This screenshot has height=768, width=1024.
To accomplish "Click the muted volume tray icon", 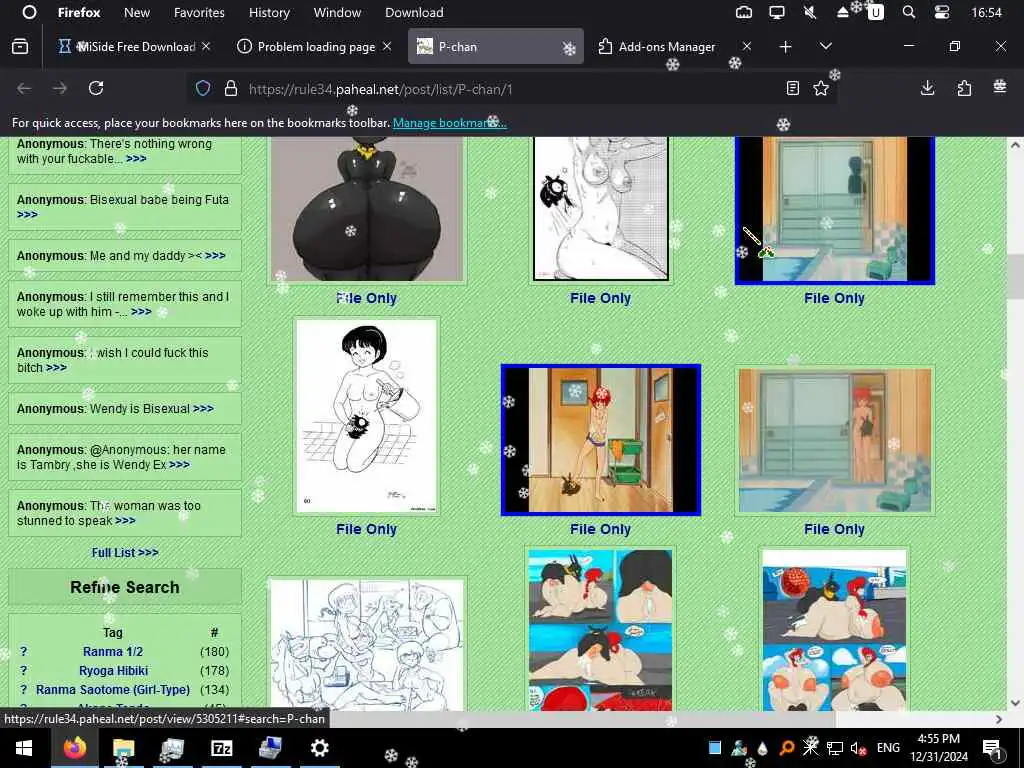I will click(x=859, y=748).
